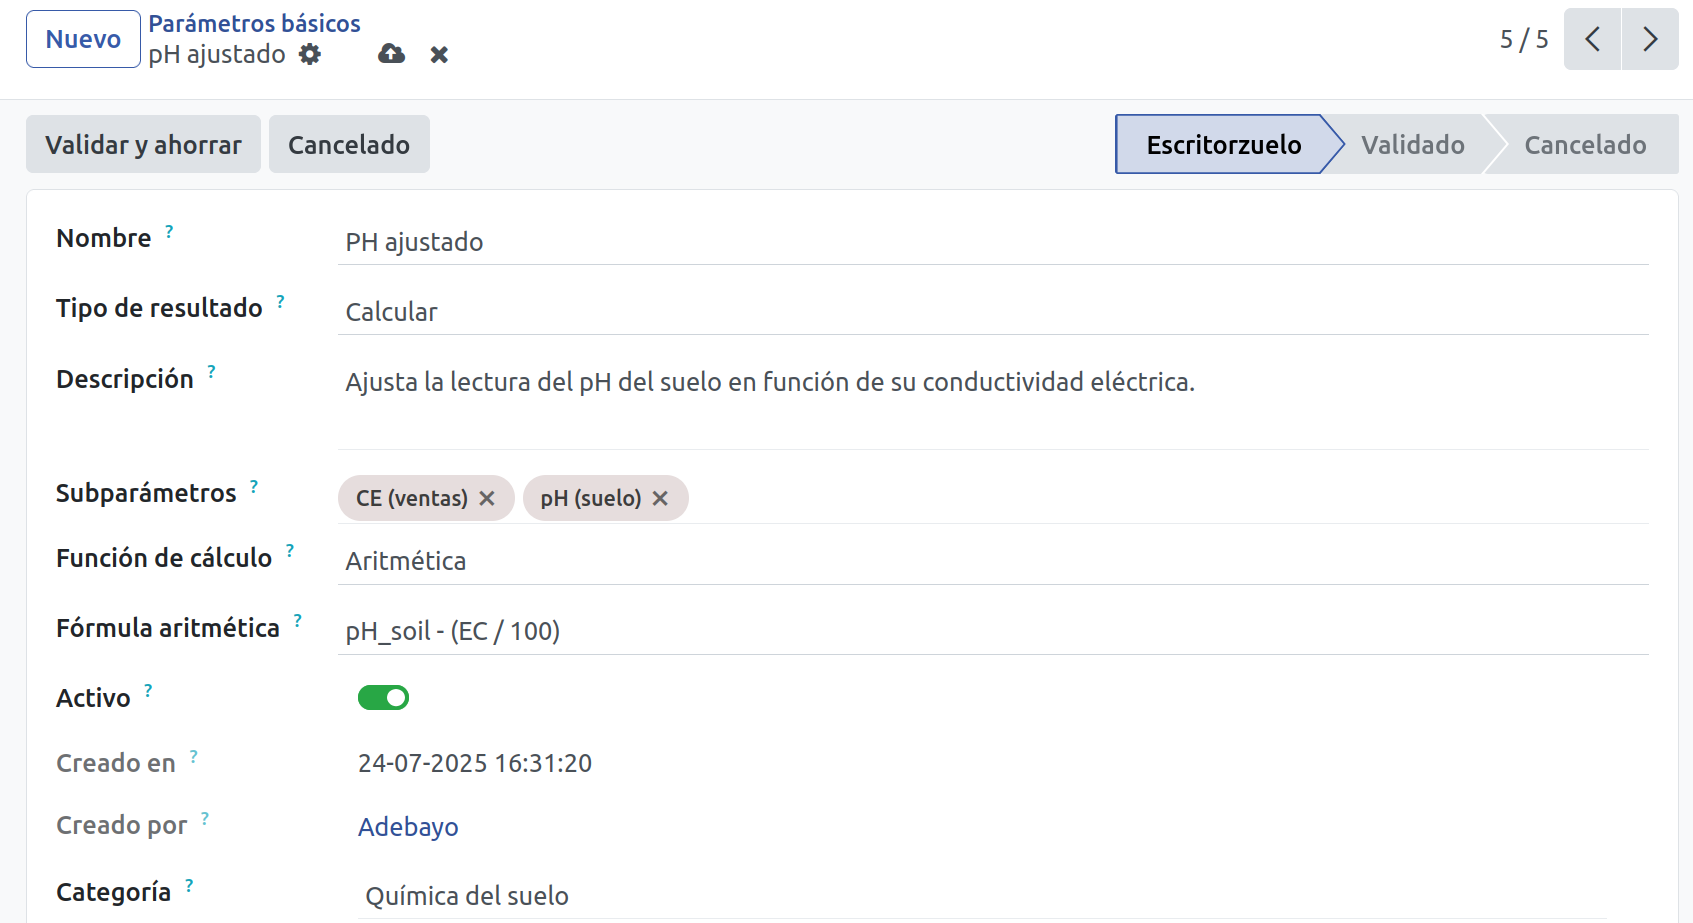1693x923 pixels.
Task: Click the Validar y ahorrar button
Action: tap(143, 145)
